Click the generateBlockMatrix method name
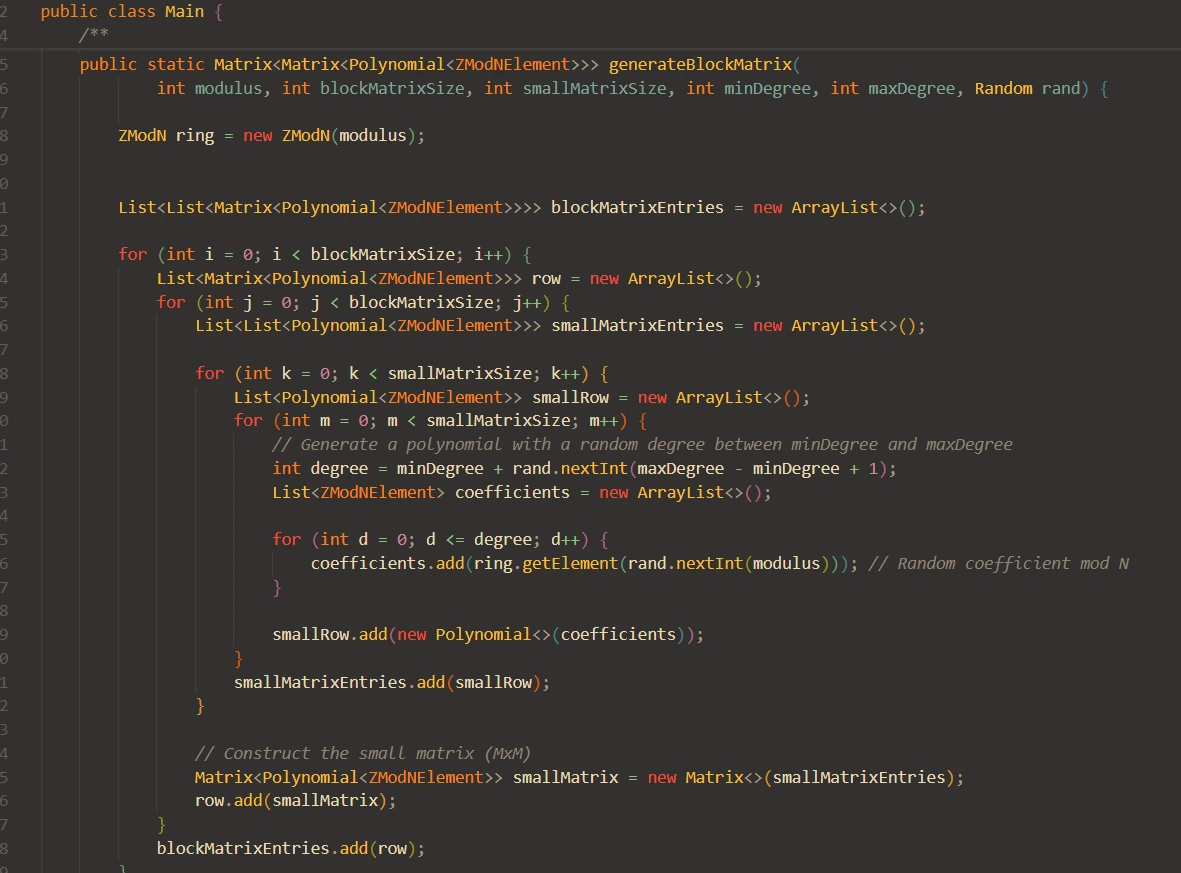Image resolution: width=1181 pixels, height=873 pixels. pyautogui.click(x=699, y=65)
